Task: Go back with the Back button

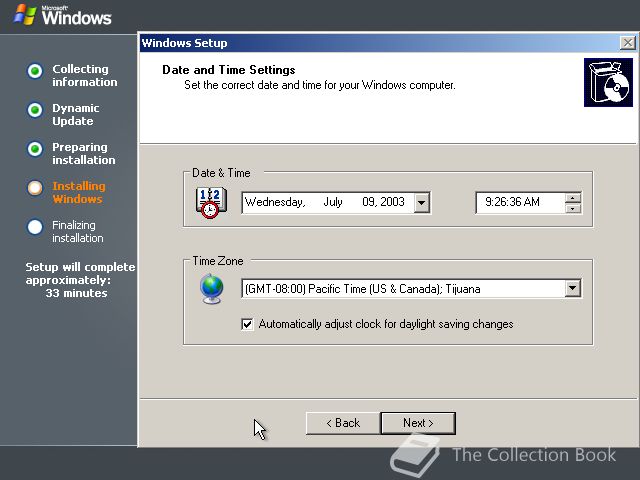Action: 343,423
